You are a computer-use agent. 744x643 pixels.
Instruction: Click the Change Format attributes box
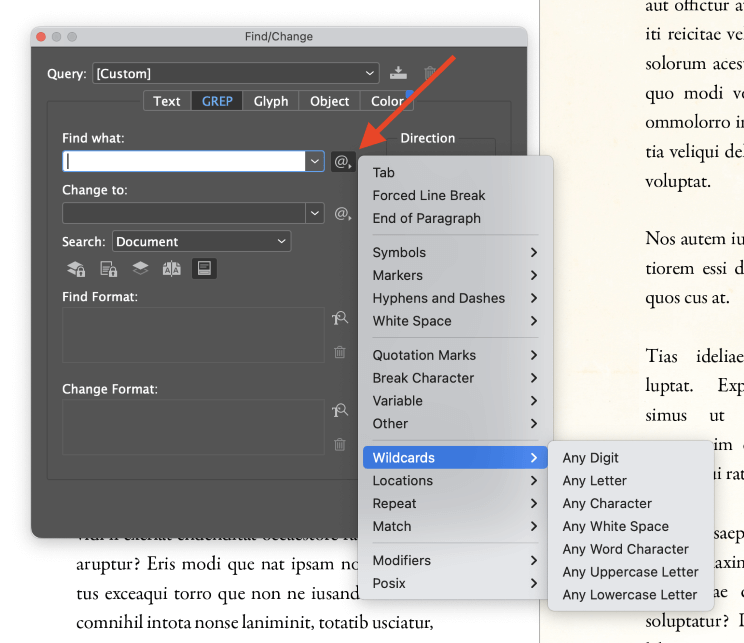[194, 427]
